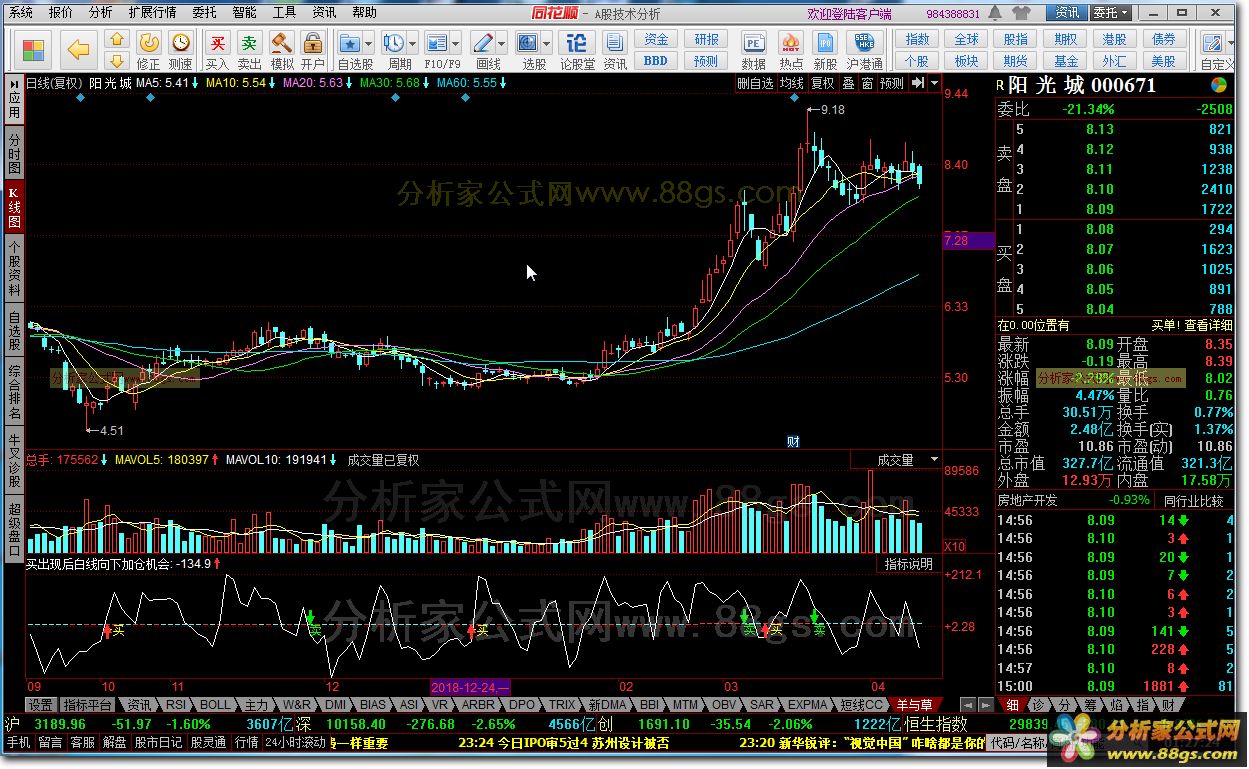Click the 港股 market button

(1114, 40)
